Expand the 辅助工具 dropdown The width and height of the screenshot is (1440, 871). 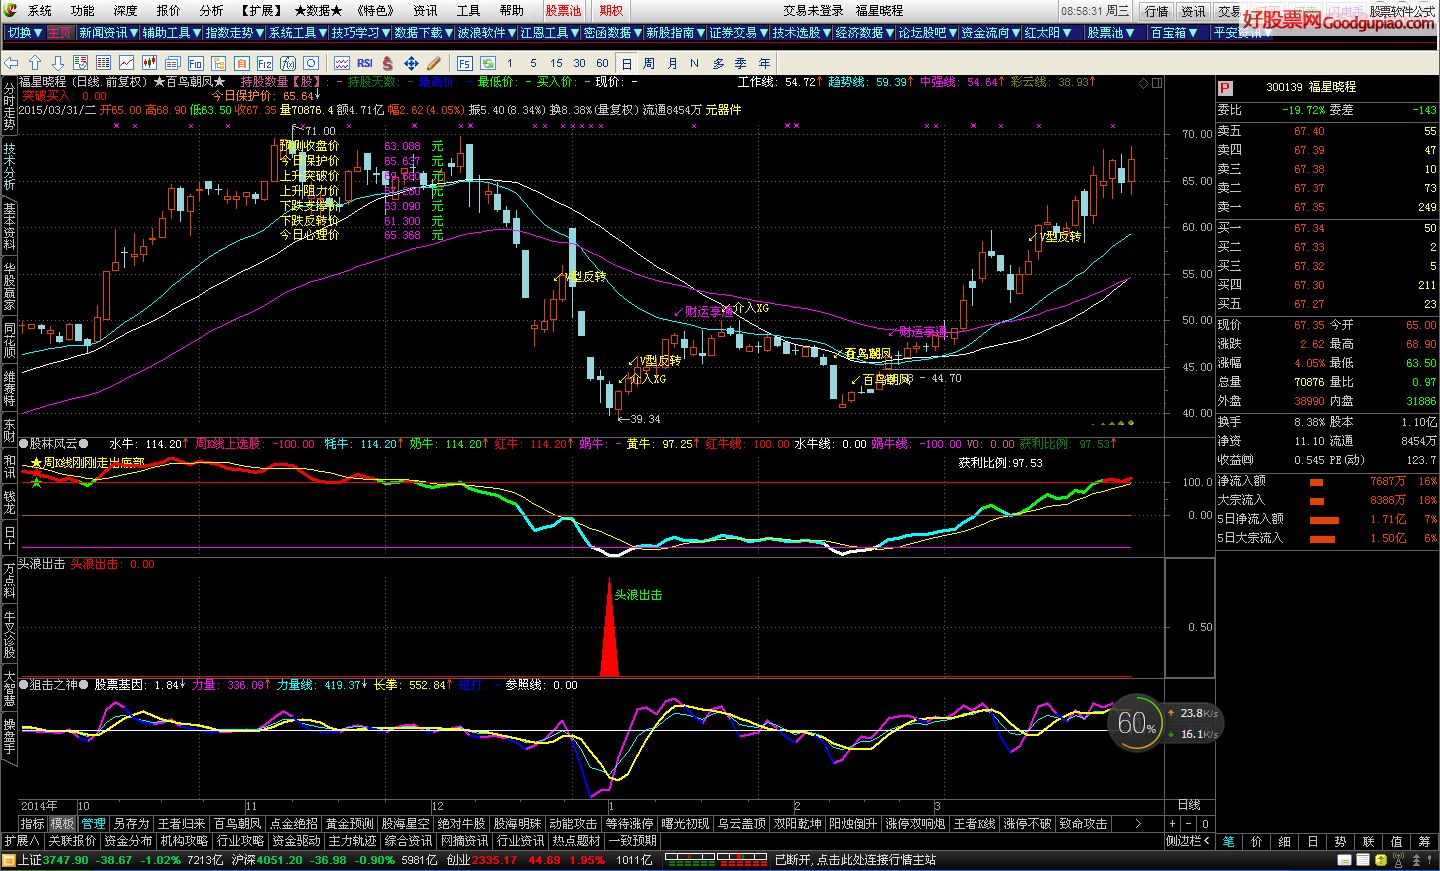pos(170,33)
